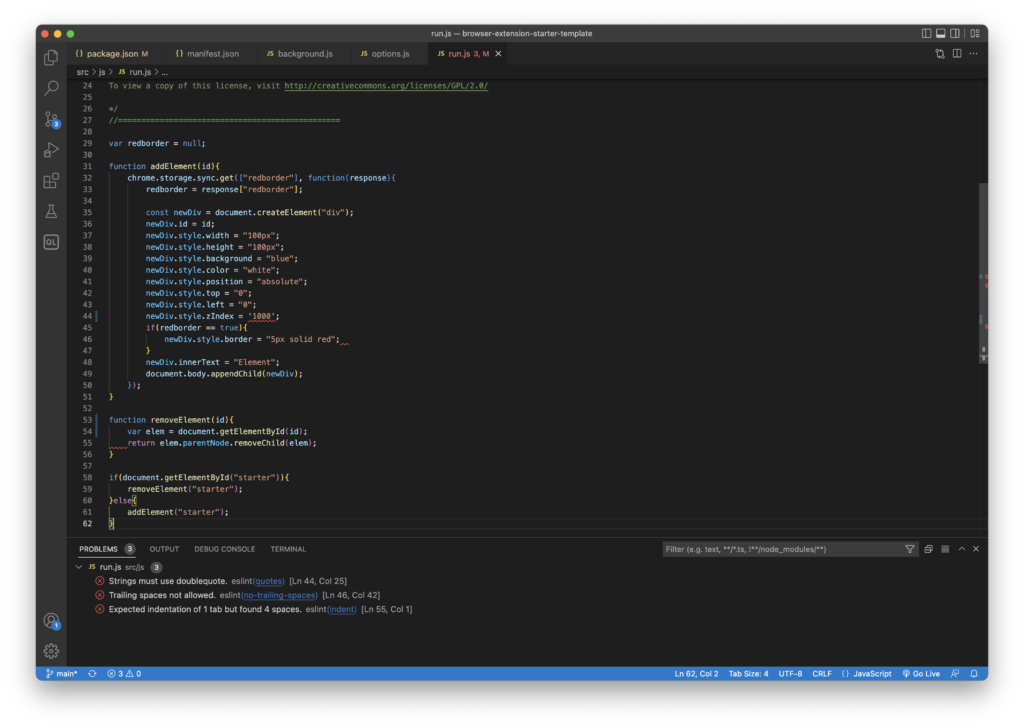
Task: Place cursor on line 44 zIndex string '1000'
Action: (261, 316)
